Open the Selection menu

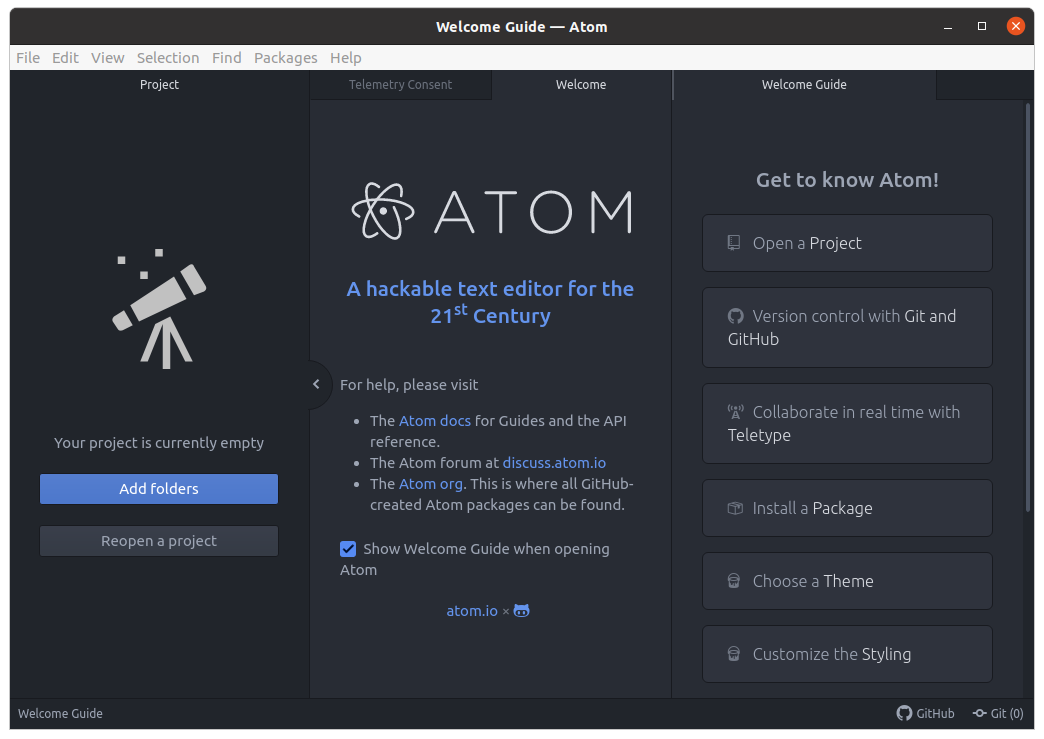coord(168,58)
